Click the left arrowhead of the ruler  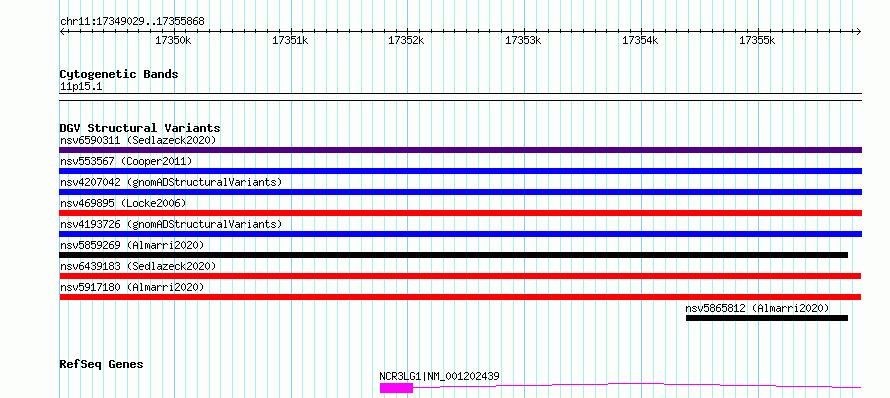point(62,31)
